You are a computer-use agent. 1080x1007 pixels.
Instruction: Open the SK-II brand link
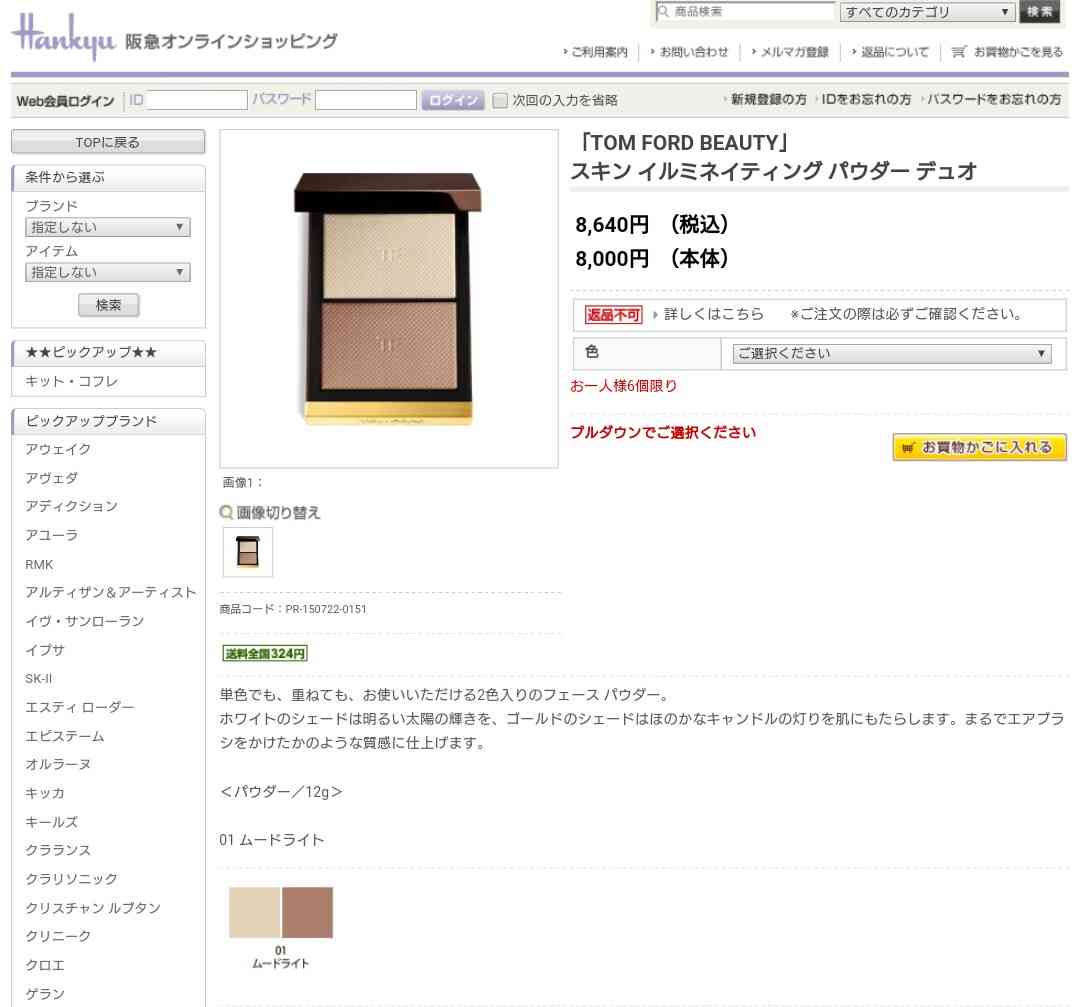[39, 678]
